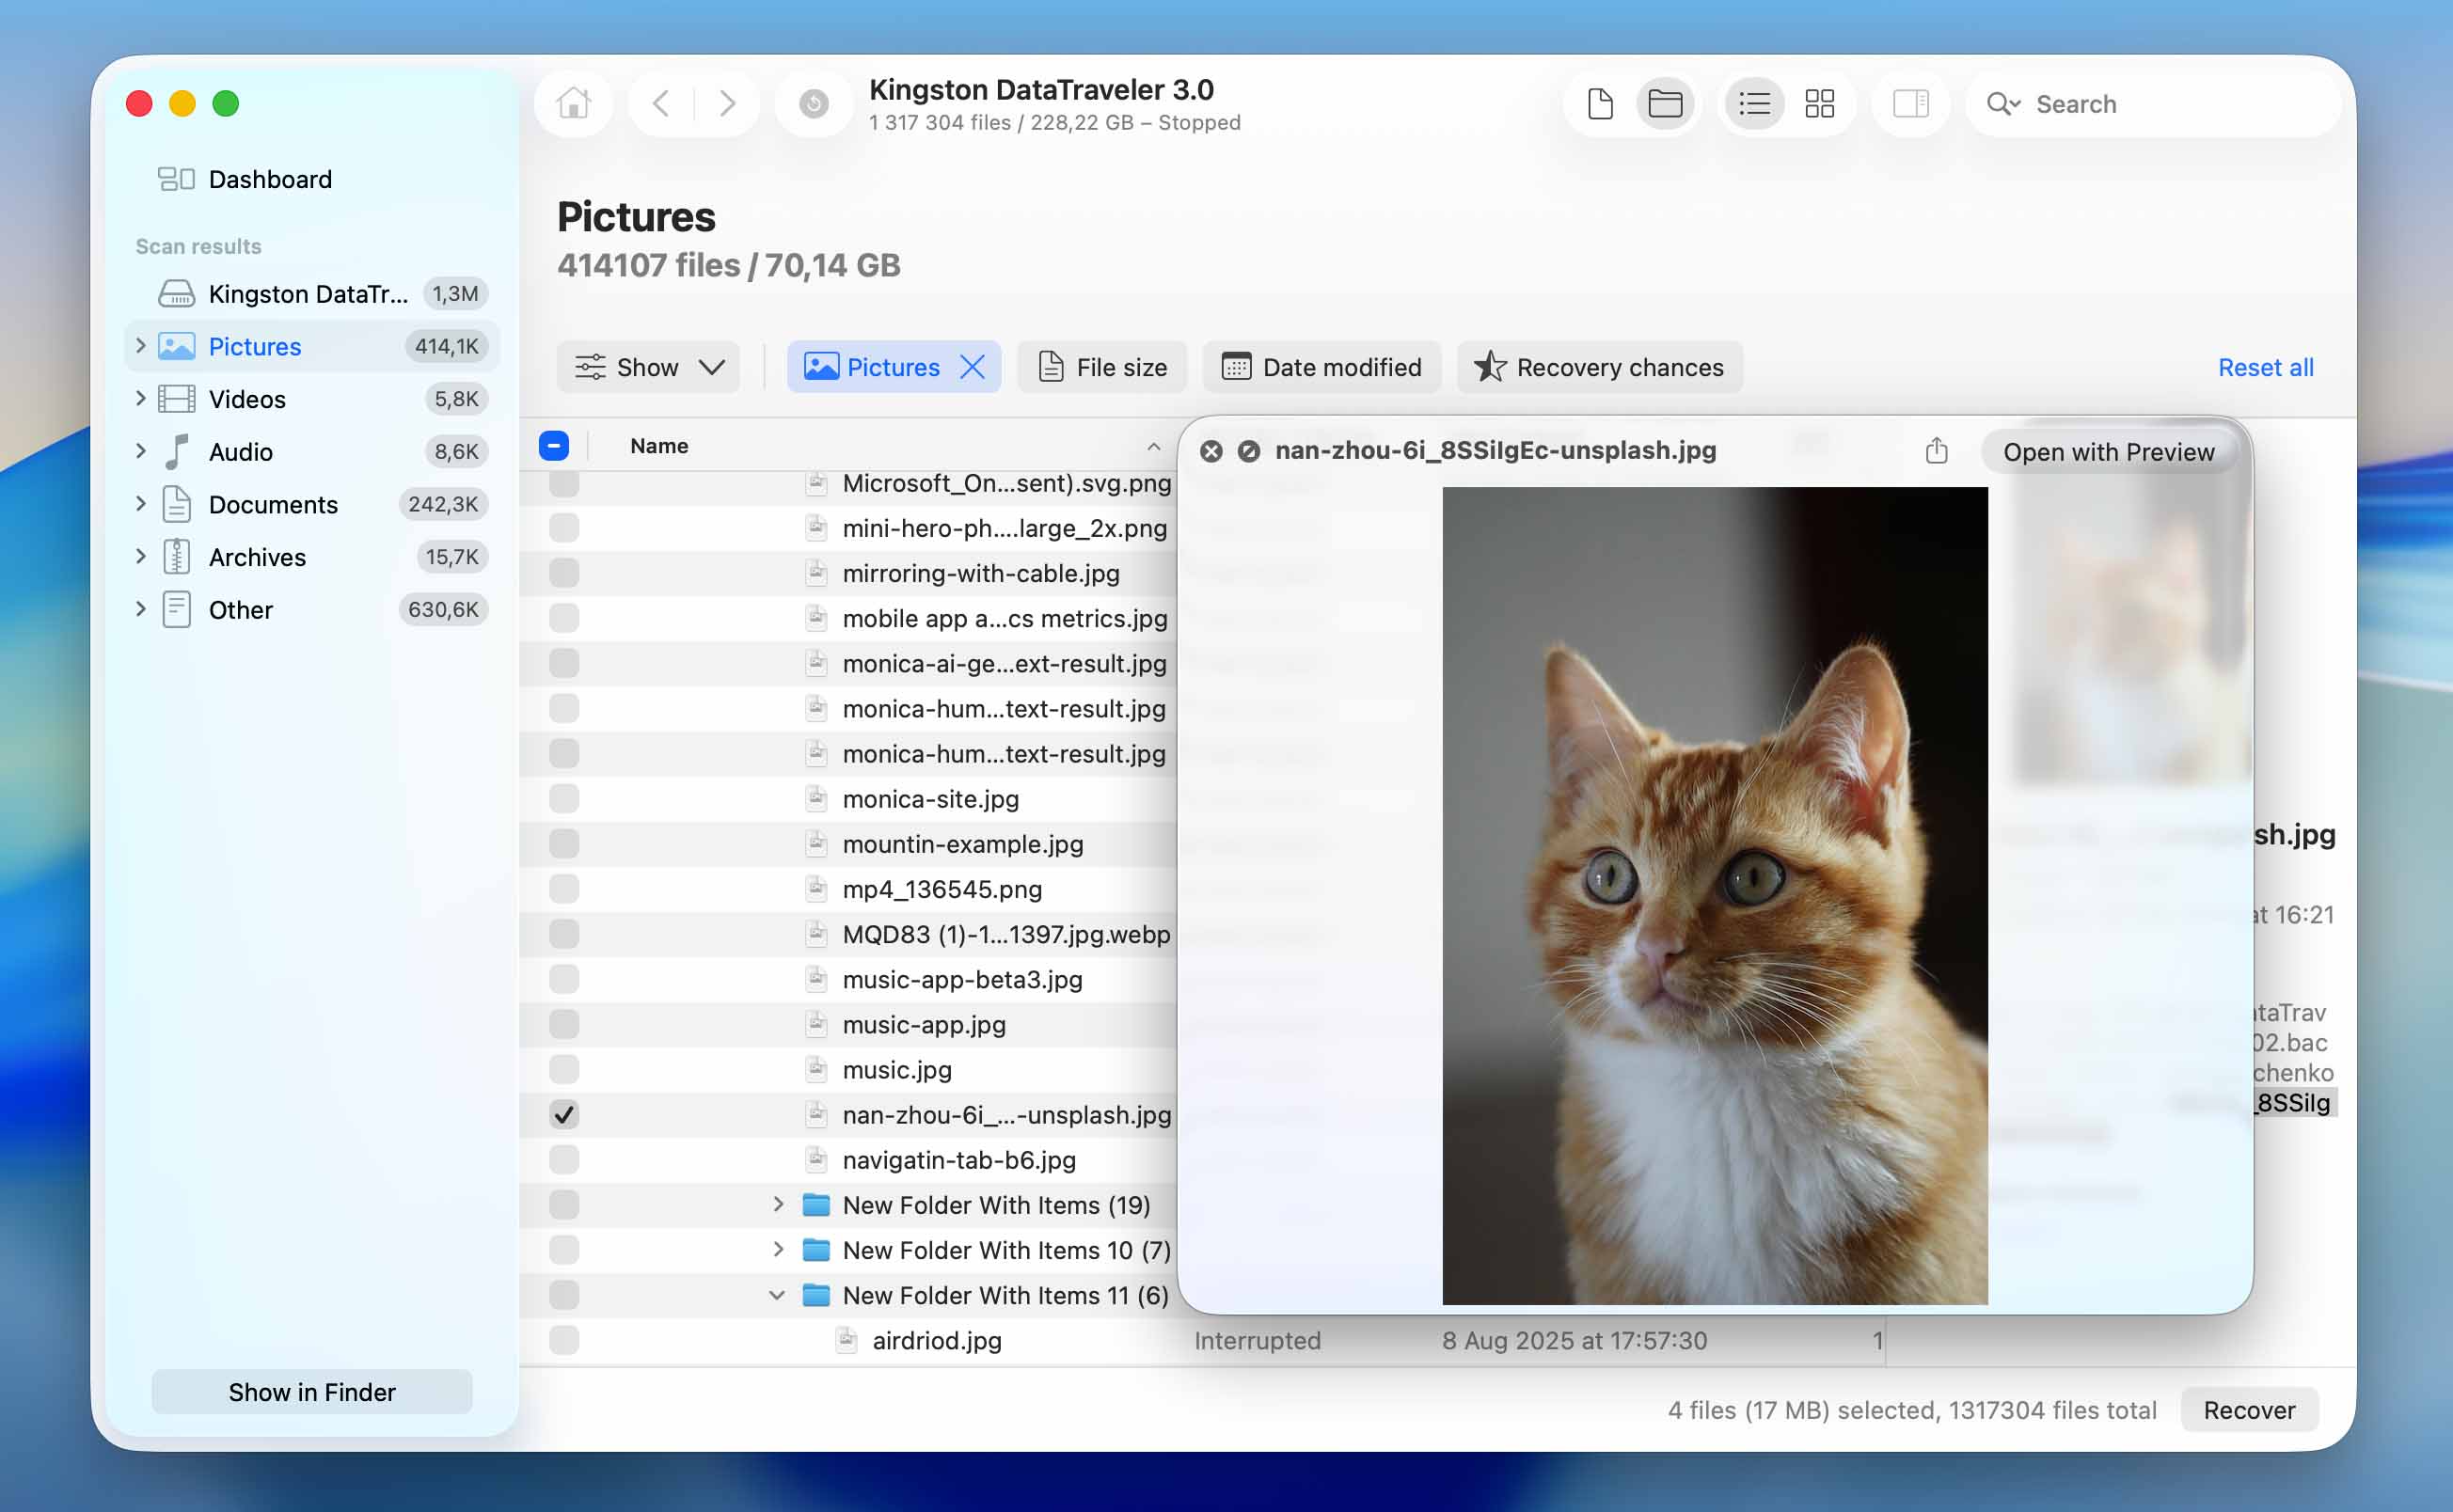Expand the Audio category chevron
Screen dimensions: 2453x1512
click(141, 451)
